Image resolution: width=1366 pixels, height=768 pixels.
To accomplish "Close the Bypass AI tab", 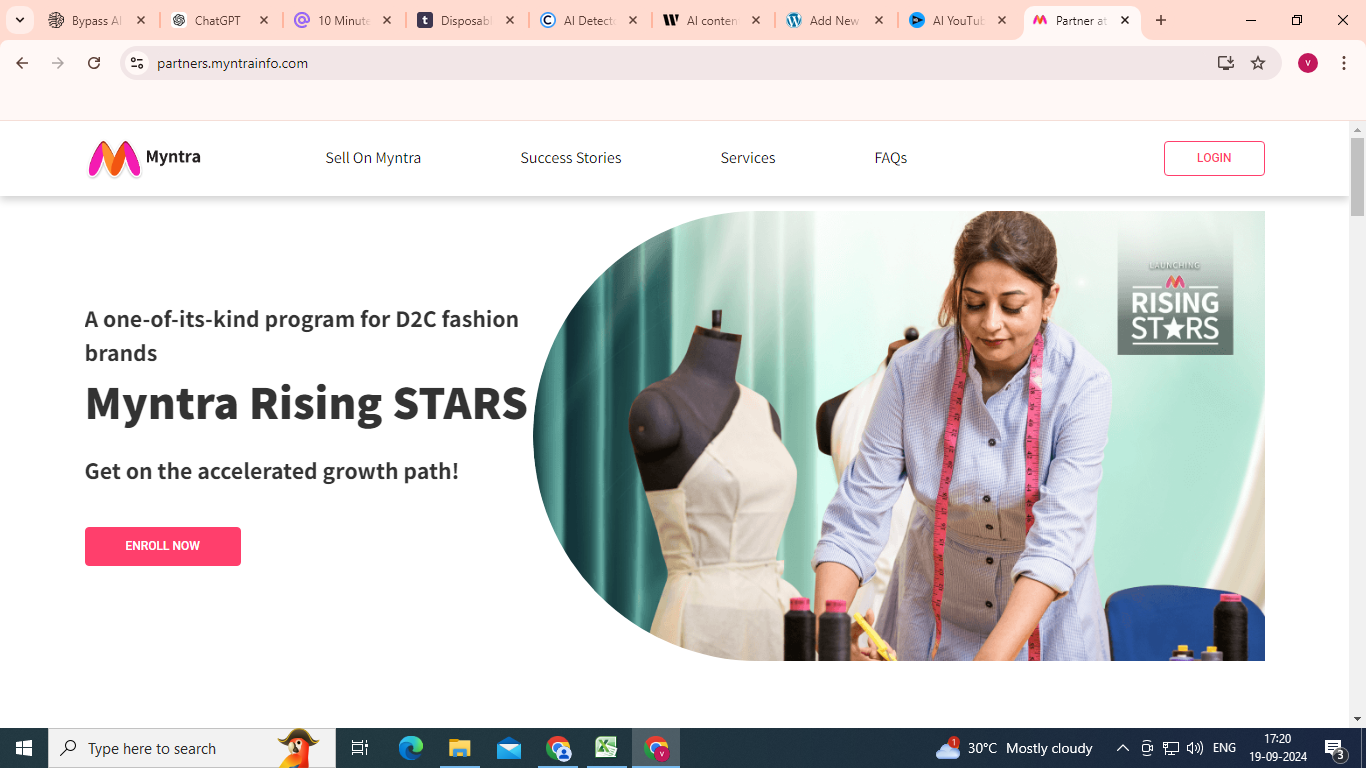I will pyautogui.click(x=141, y=20).
